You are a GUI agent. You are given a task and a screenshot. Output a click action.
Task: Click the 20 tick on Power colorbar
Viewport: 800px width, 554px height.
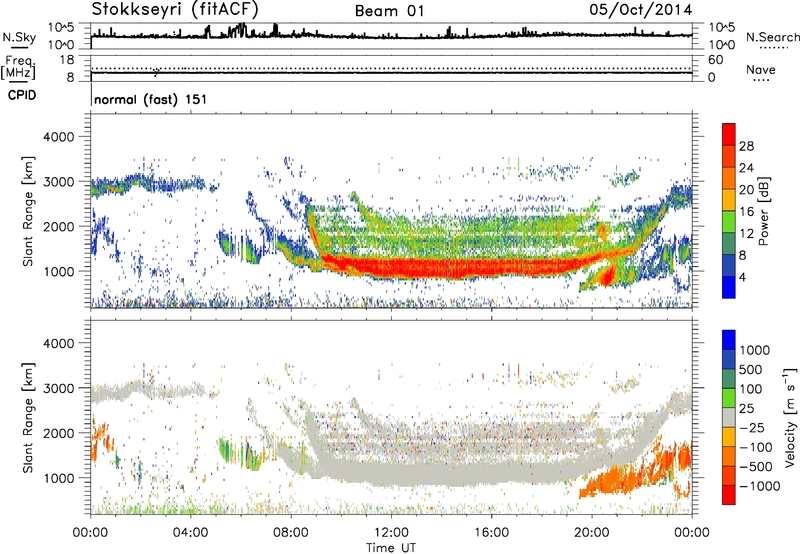pyautogui.click(x=746, y=190)
